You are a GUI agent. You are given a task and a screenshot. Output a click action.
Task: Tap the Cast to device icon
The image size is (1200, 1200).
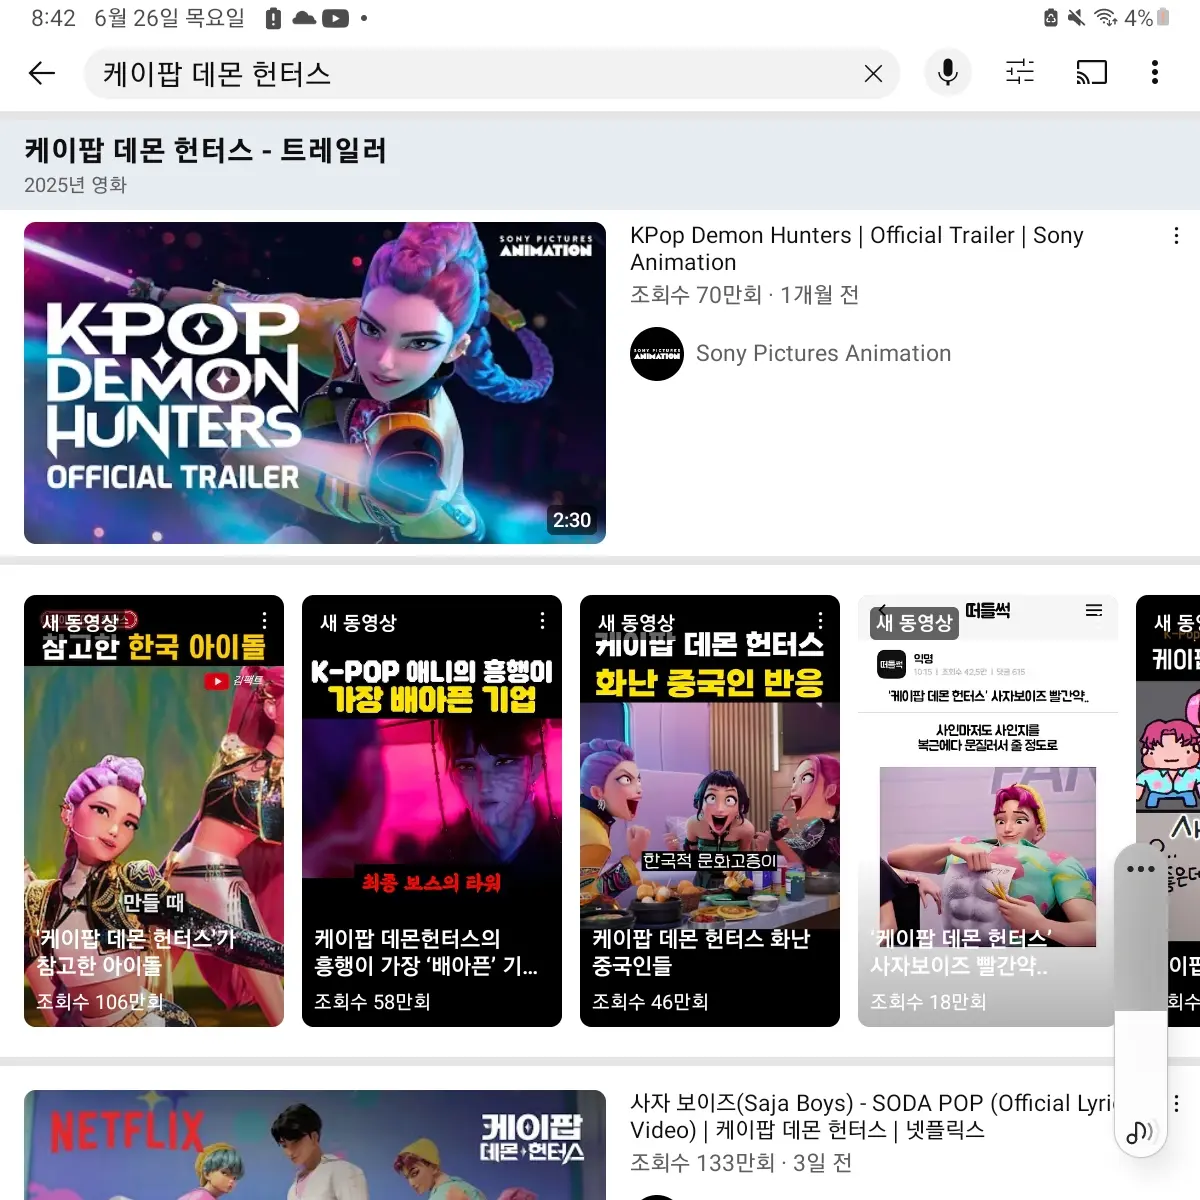(x=1091, y=72)
